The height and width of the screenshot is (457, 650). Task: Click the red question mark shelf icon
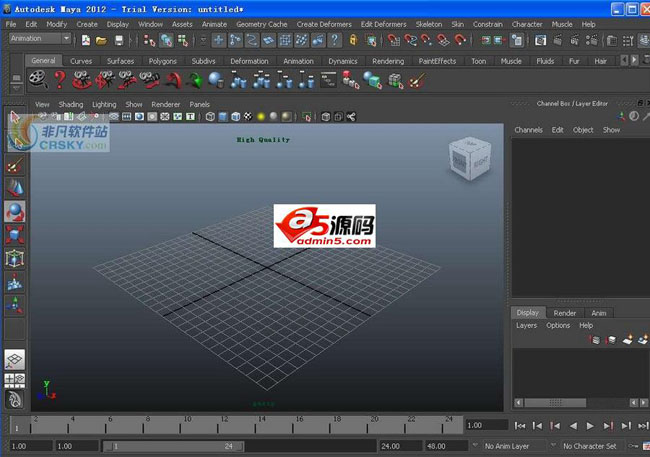click(60, 80)
